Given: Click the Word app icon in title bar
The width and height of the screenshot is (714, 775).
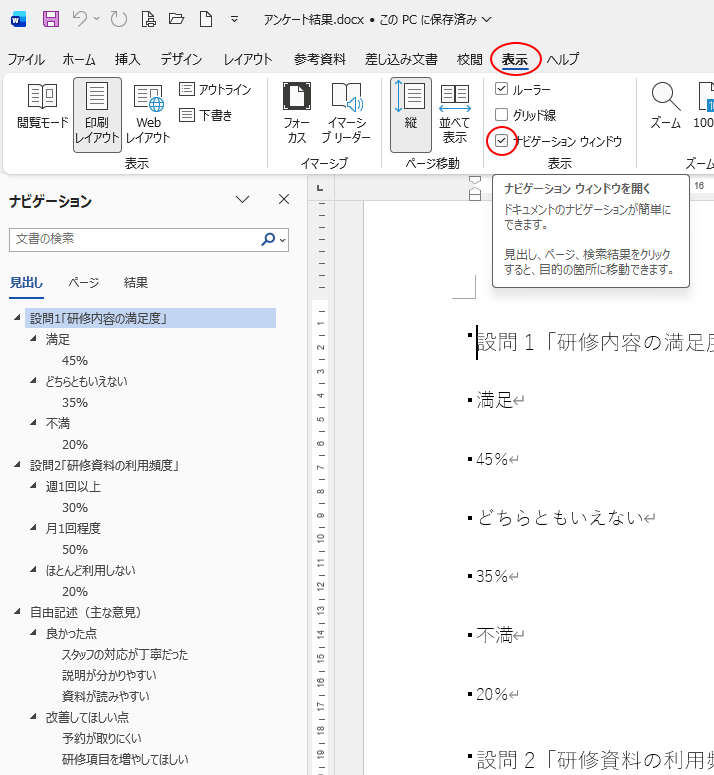Looking at the screenshot, I should point(18,20).
